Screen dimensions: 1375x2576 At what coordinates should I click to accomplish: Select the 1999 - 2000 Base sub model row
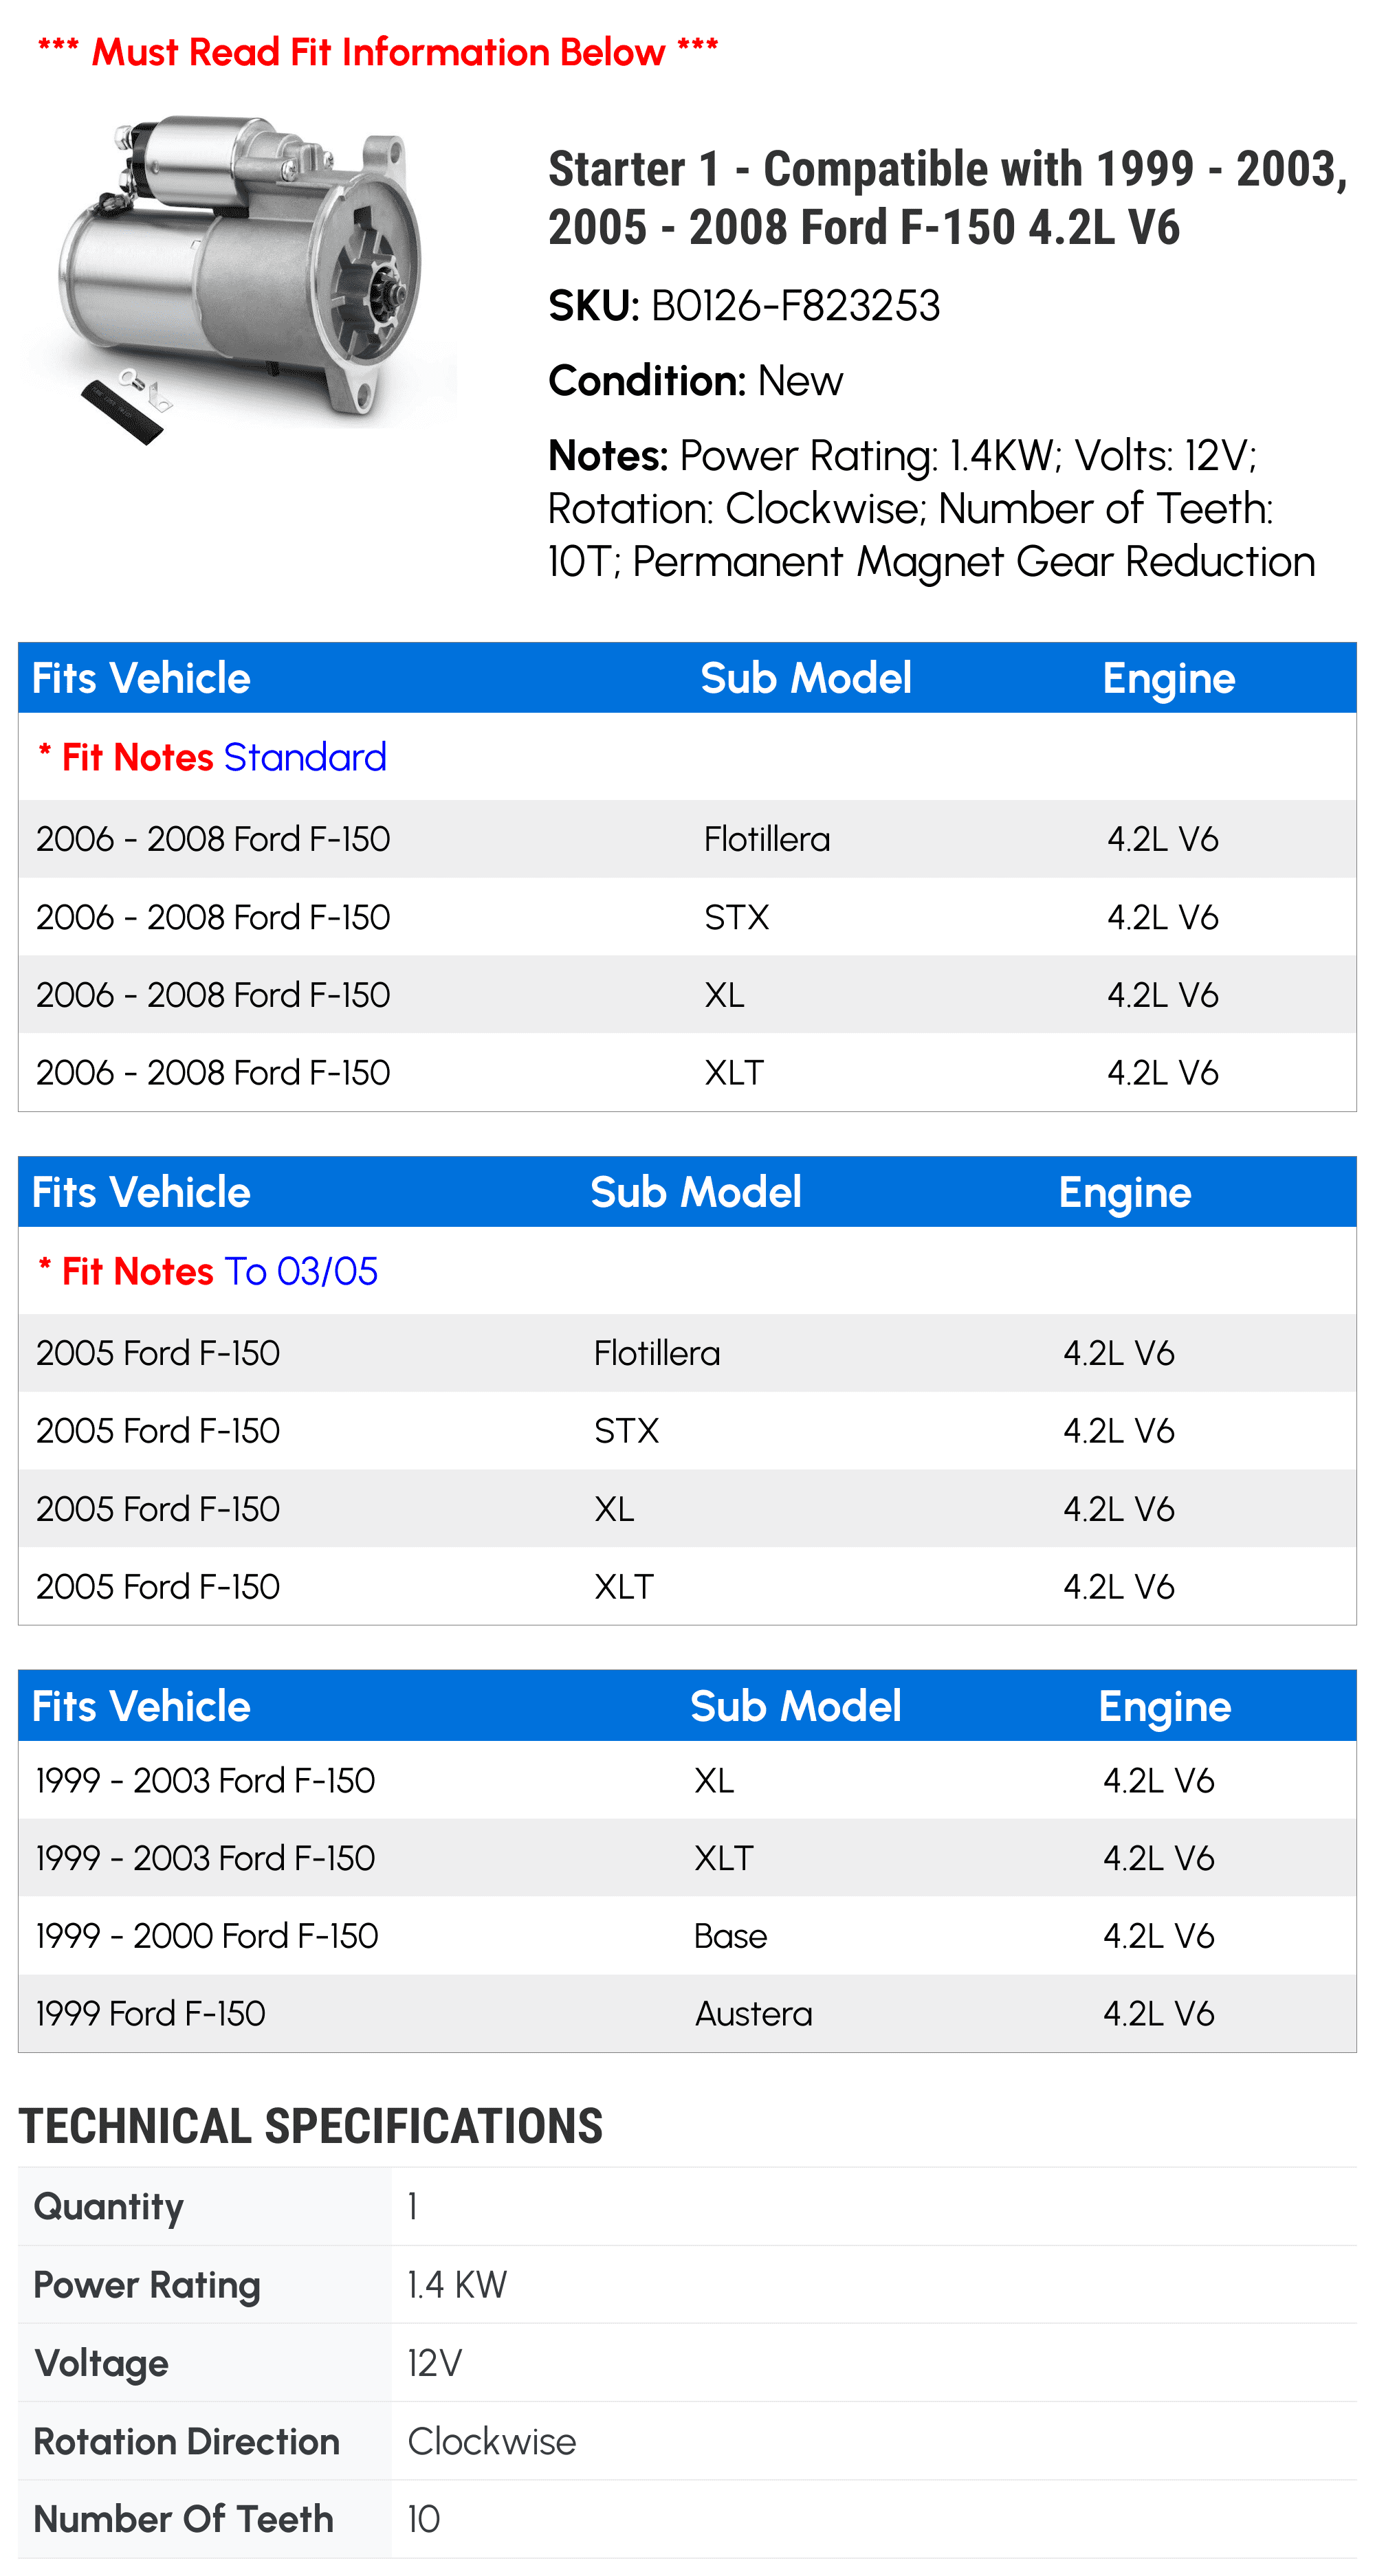(x=686, y=1936)
